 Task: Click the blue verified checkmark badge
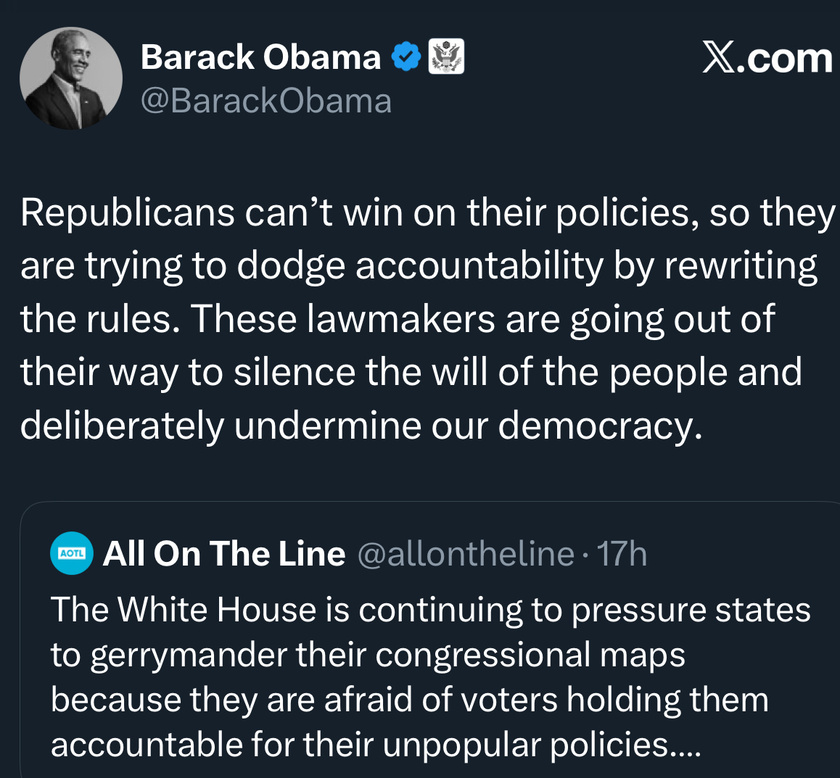[406, 56]
